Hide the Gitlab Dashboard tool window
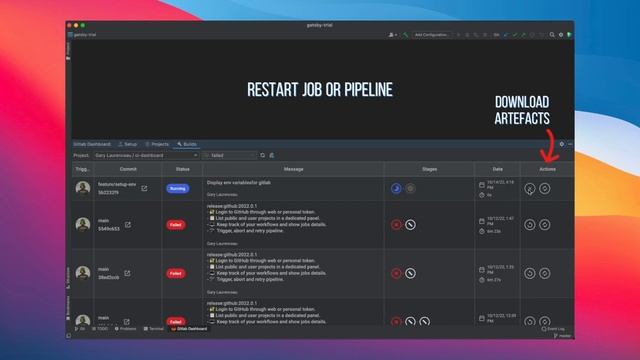 coord(570,144)
